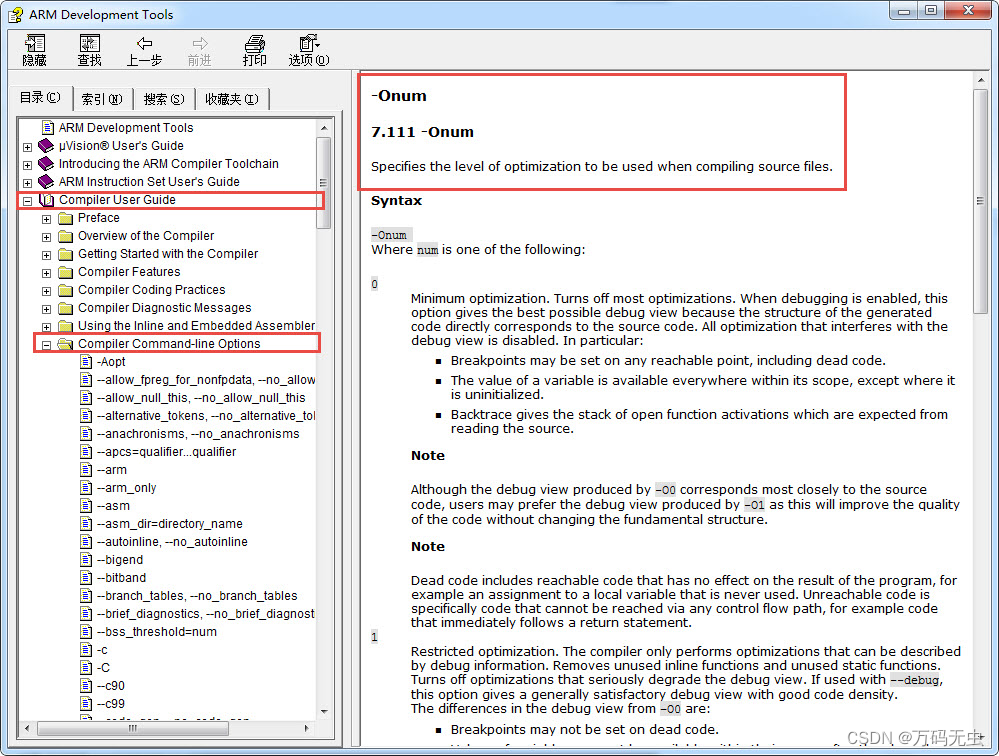
Task: Open the -Aopt topic
Action: click(111, 362)
